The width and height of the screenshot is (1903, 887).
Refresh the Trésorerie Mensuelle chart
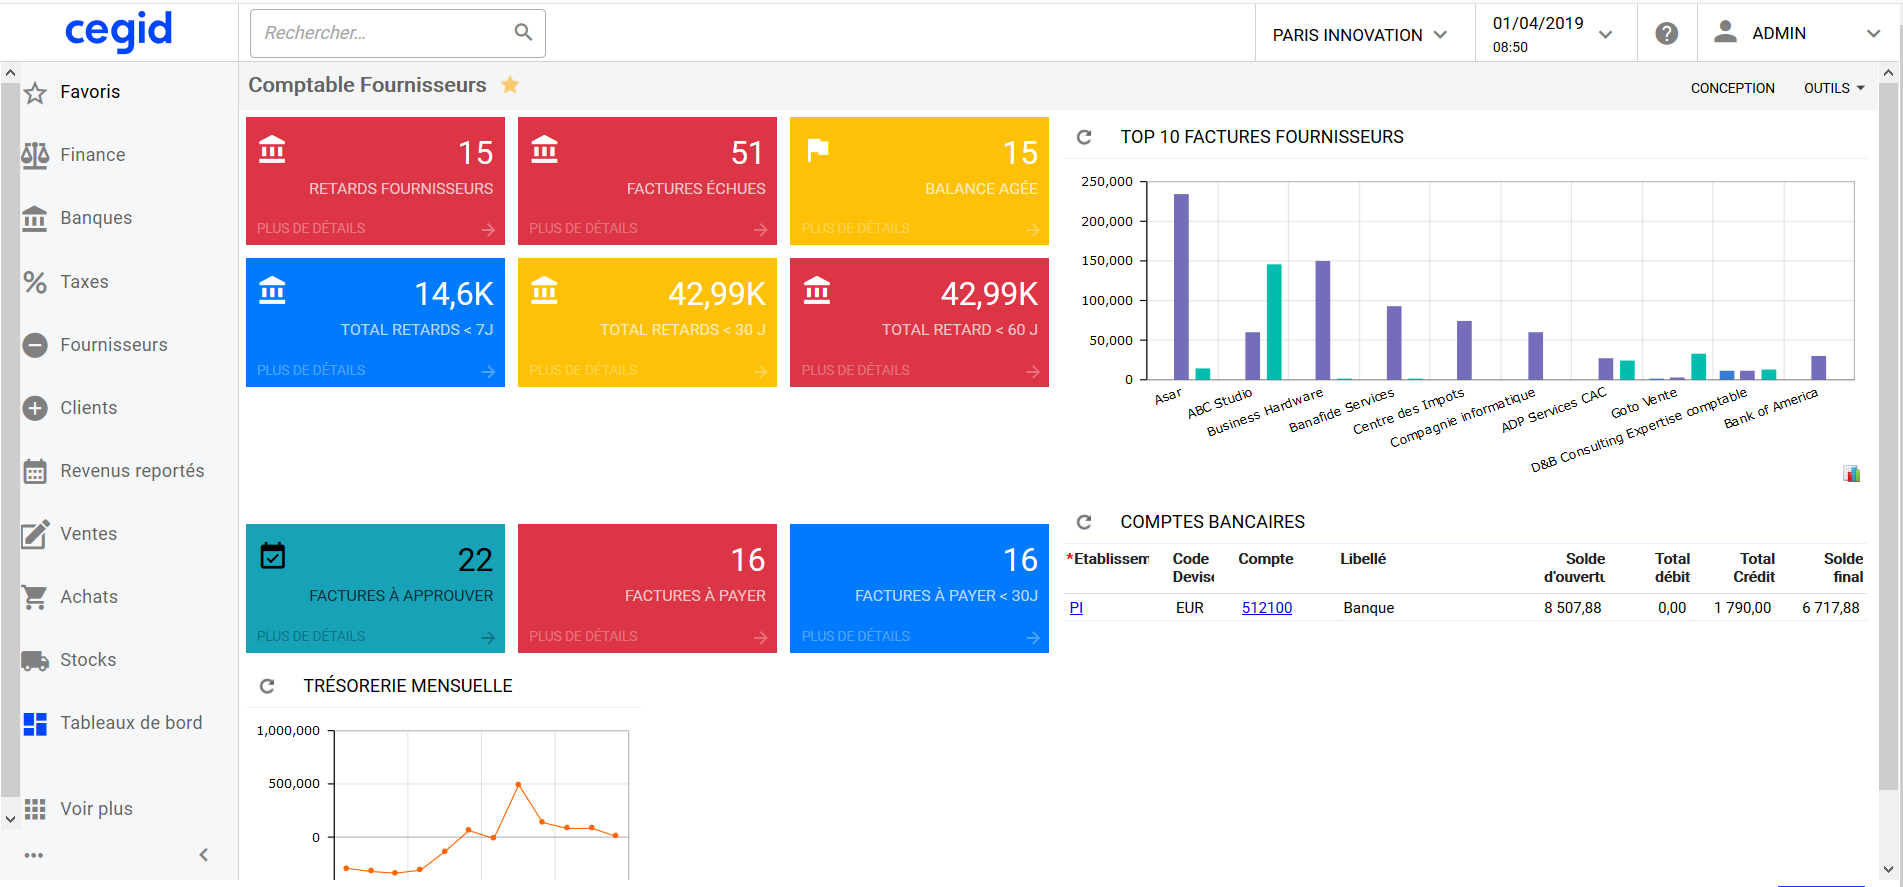coord(267,686)
